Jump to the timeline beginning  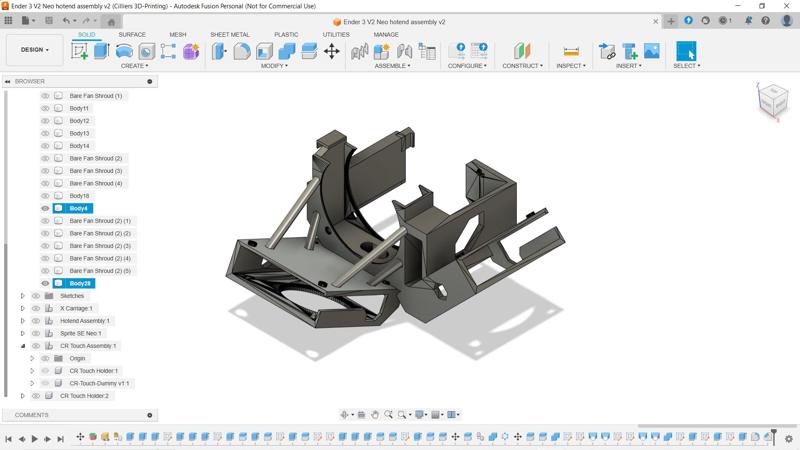coord(9,439)
